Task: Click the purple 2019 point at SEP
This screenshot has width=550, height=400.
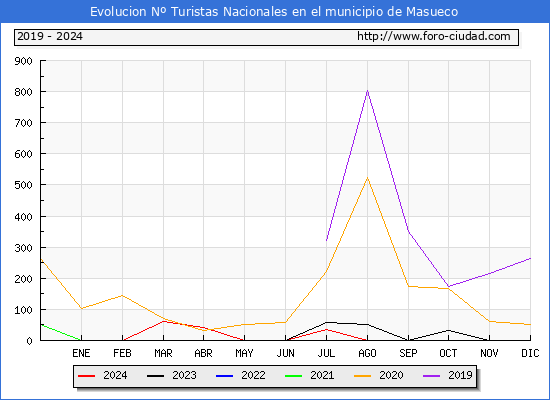Action: tap(408, 232)
